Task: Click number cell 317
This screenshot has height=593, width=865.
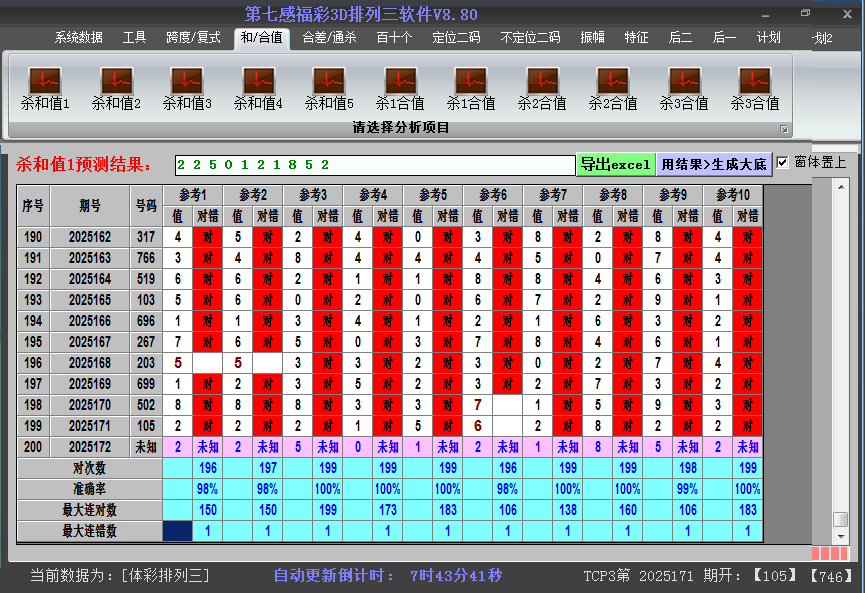Action: [146, 237]
